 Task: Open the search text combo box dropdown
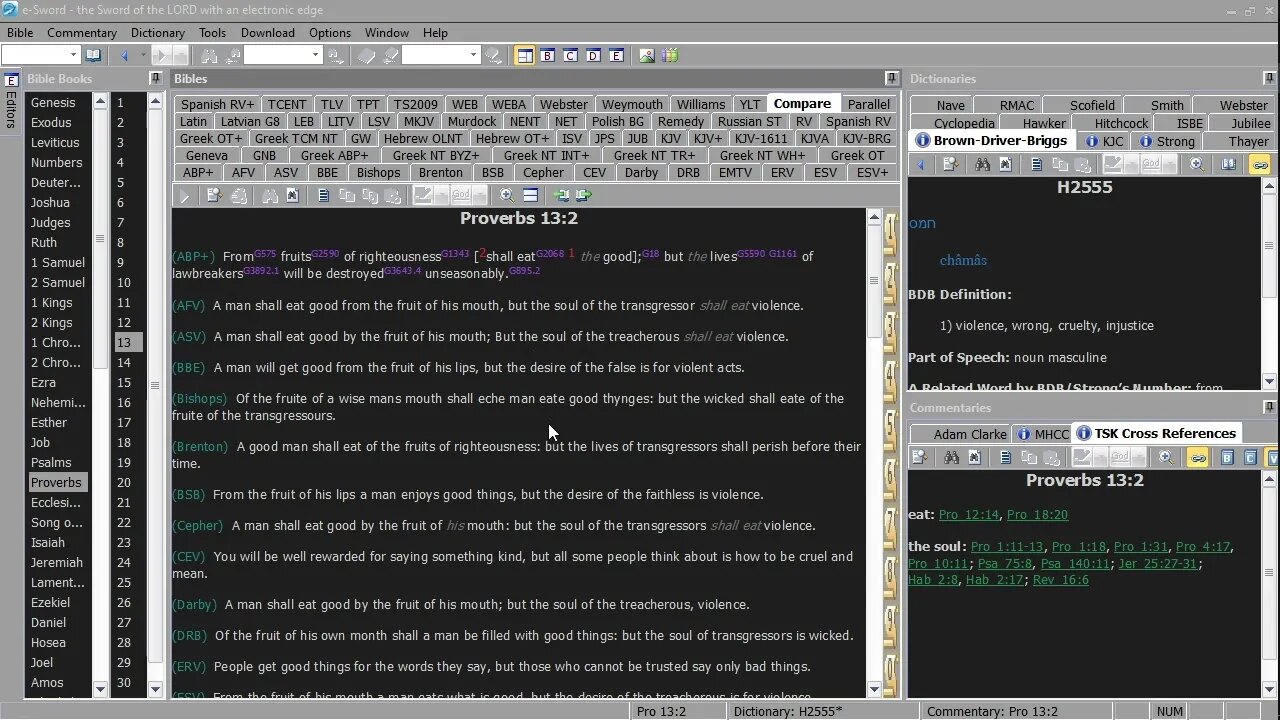pyautogui.click(x=314, y=56)
